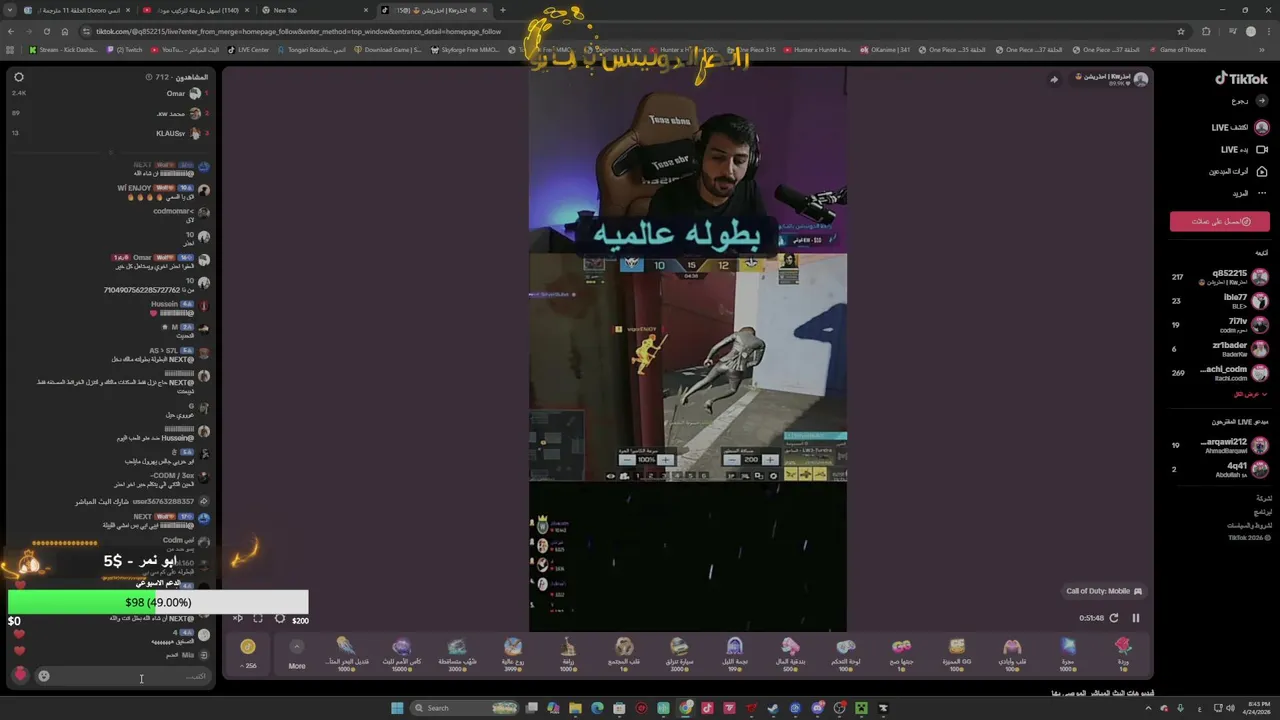Toggle fullscreen mode on the video
This screenshot has height=720, width=1280.
click(258, 619)
